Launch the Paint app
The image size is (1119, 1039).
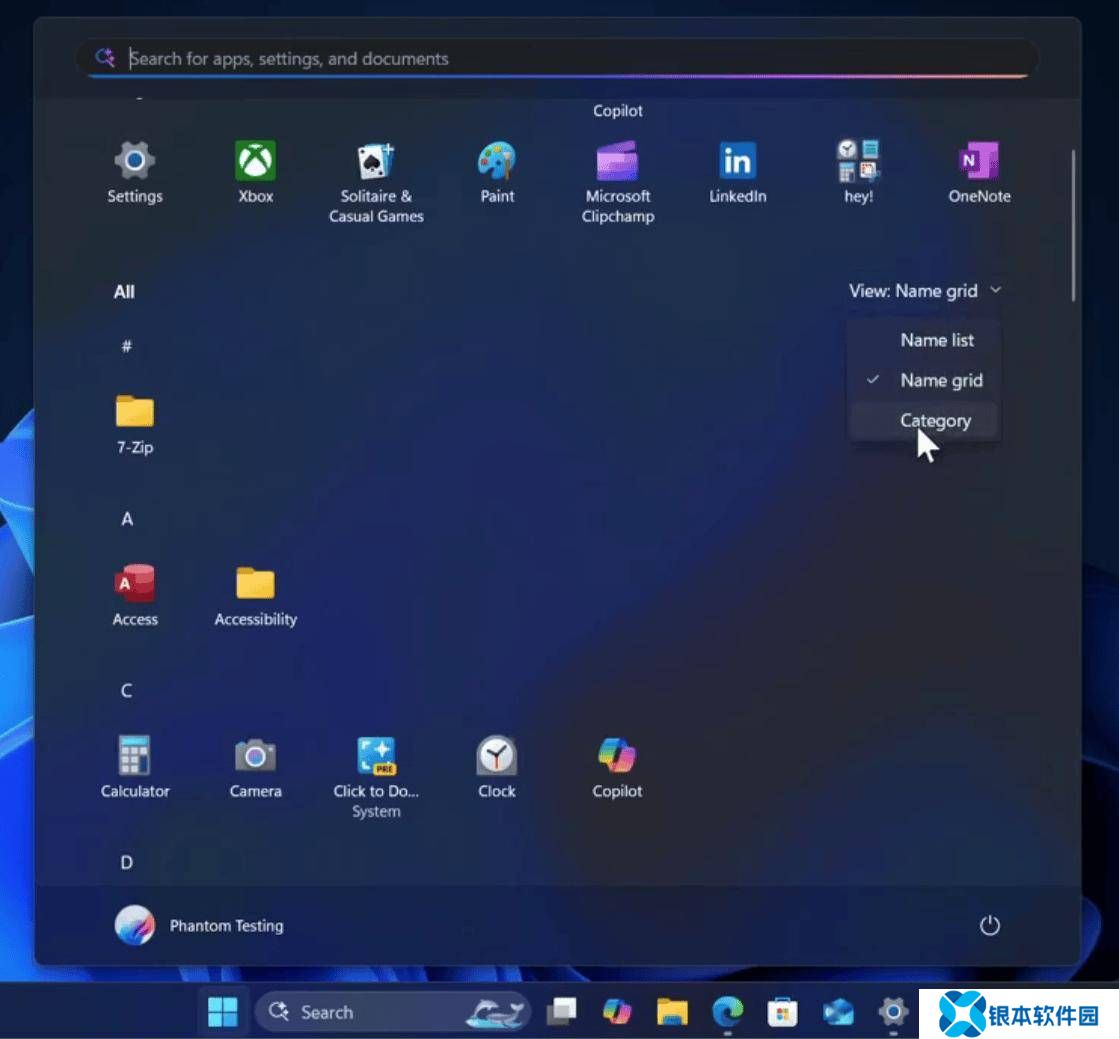tap(497, 173)
